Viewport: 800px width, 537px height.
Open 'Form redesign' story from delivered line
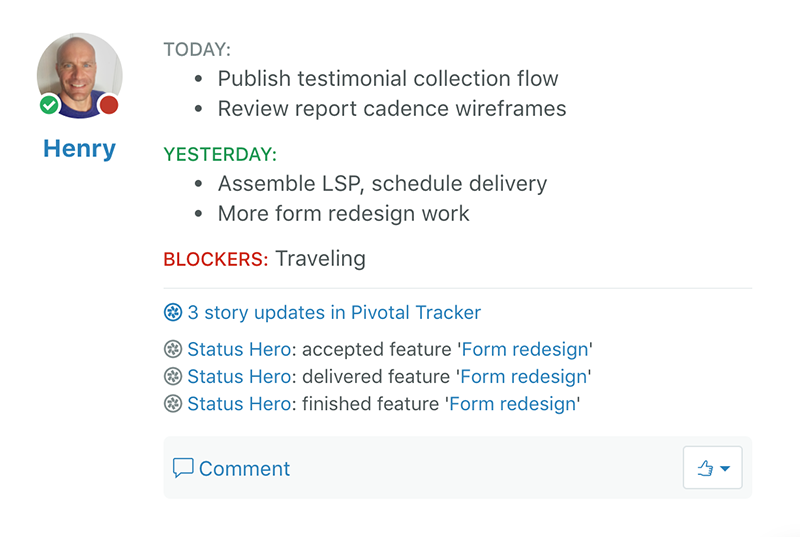pos(523,377)
